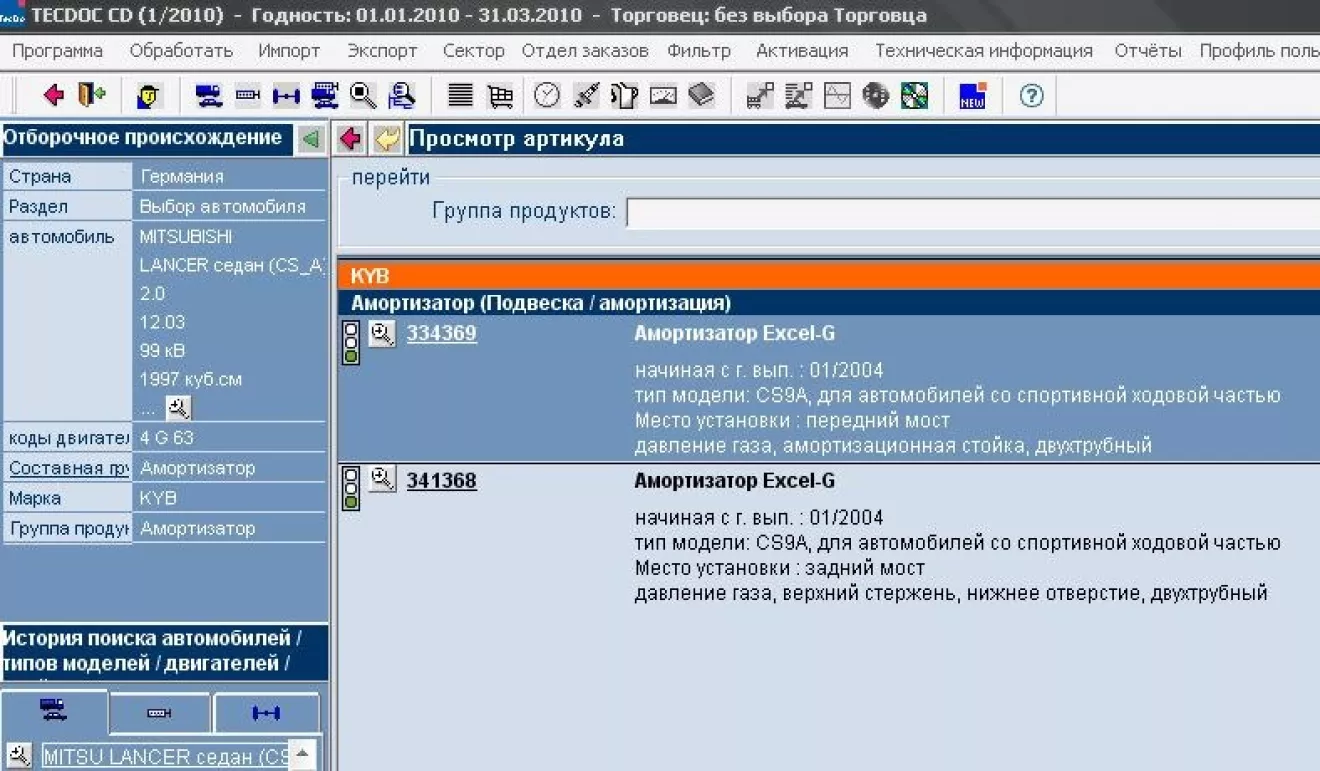Click the magnifying glass search toolbar icon
1320x771 pixels.
click(x=363, y=95)
